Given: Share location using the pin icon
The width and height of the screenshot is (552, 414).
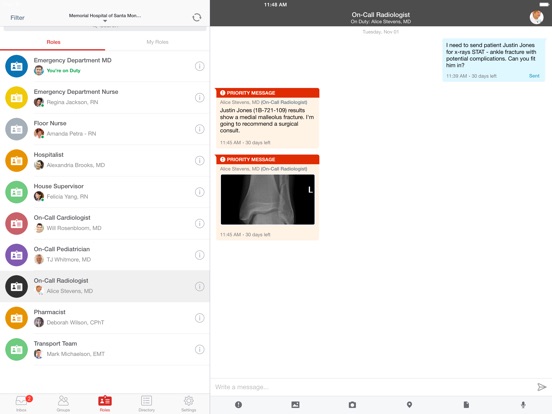Looking at the screenshot, I should (x=409, y=405).
